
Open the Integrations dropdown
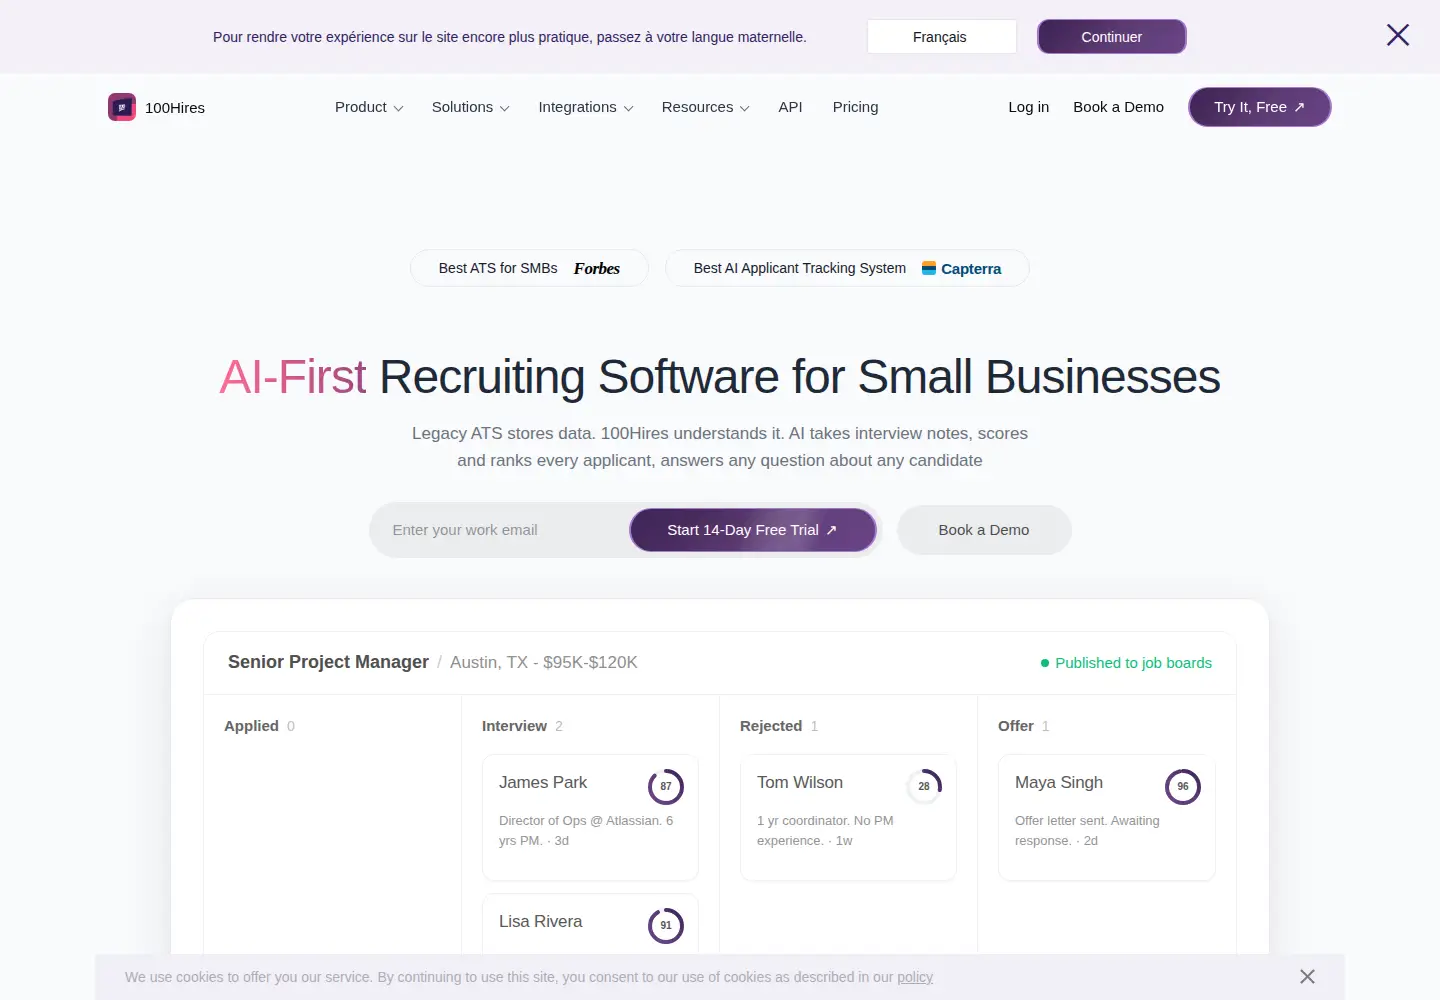point(586,107)
